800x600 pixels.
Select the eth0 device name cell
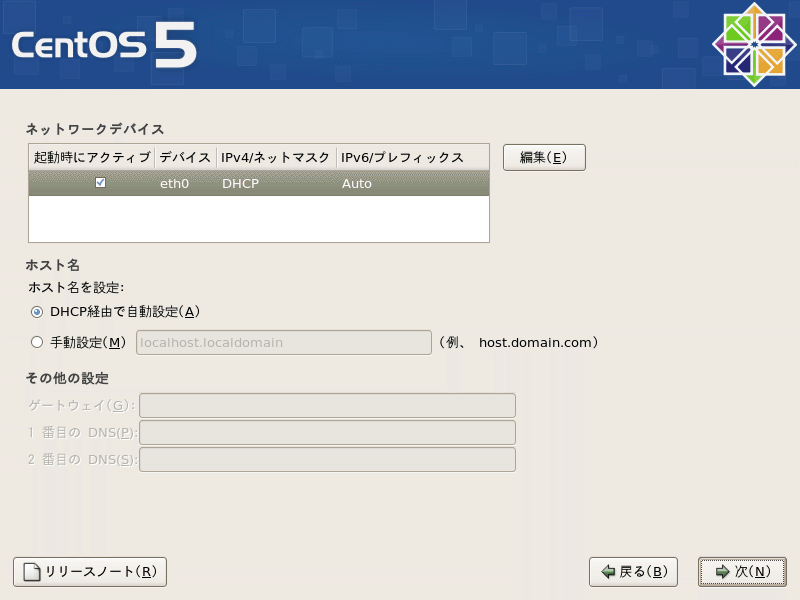174,184
